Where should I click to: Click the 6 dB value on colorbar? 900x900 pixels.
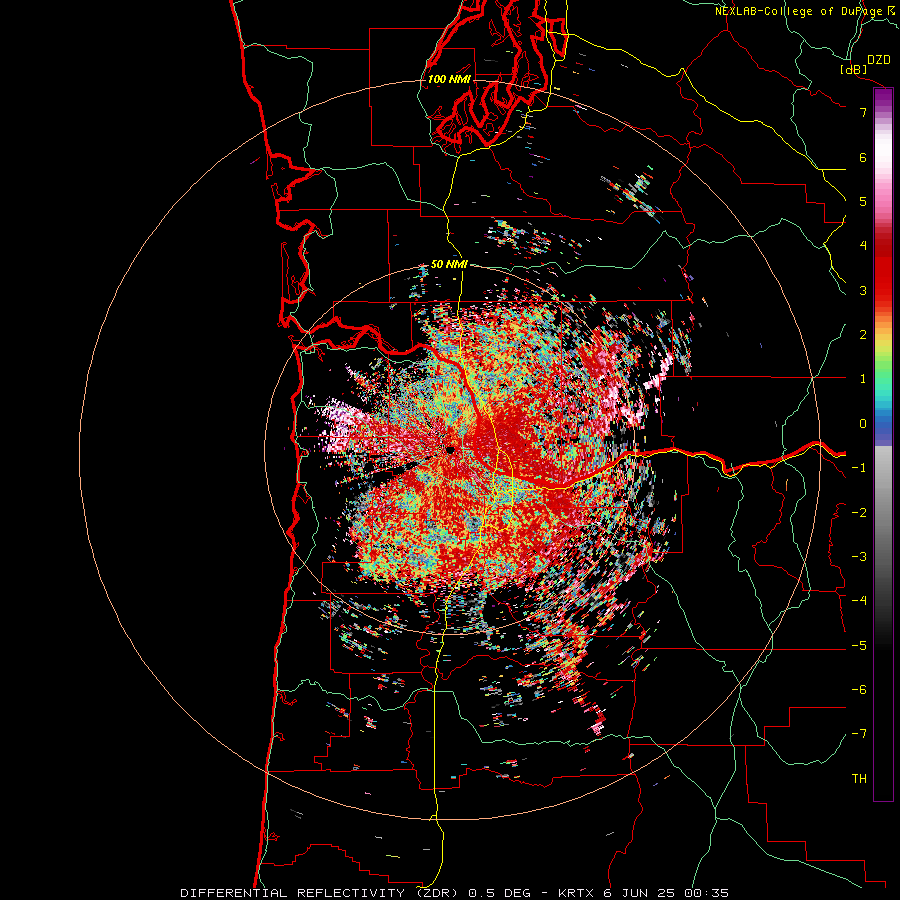[x=863, y=157]
